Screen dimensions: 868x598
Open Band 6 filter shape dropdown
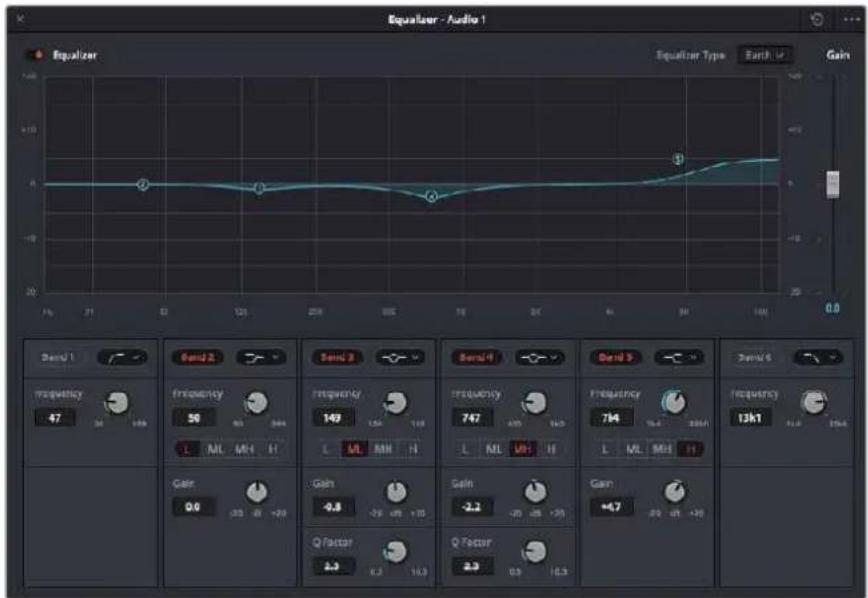819,358
